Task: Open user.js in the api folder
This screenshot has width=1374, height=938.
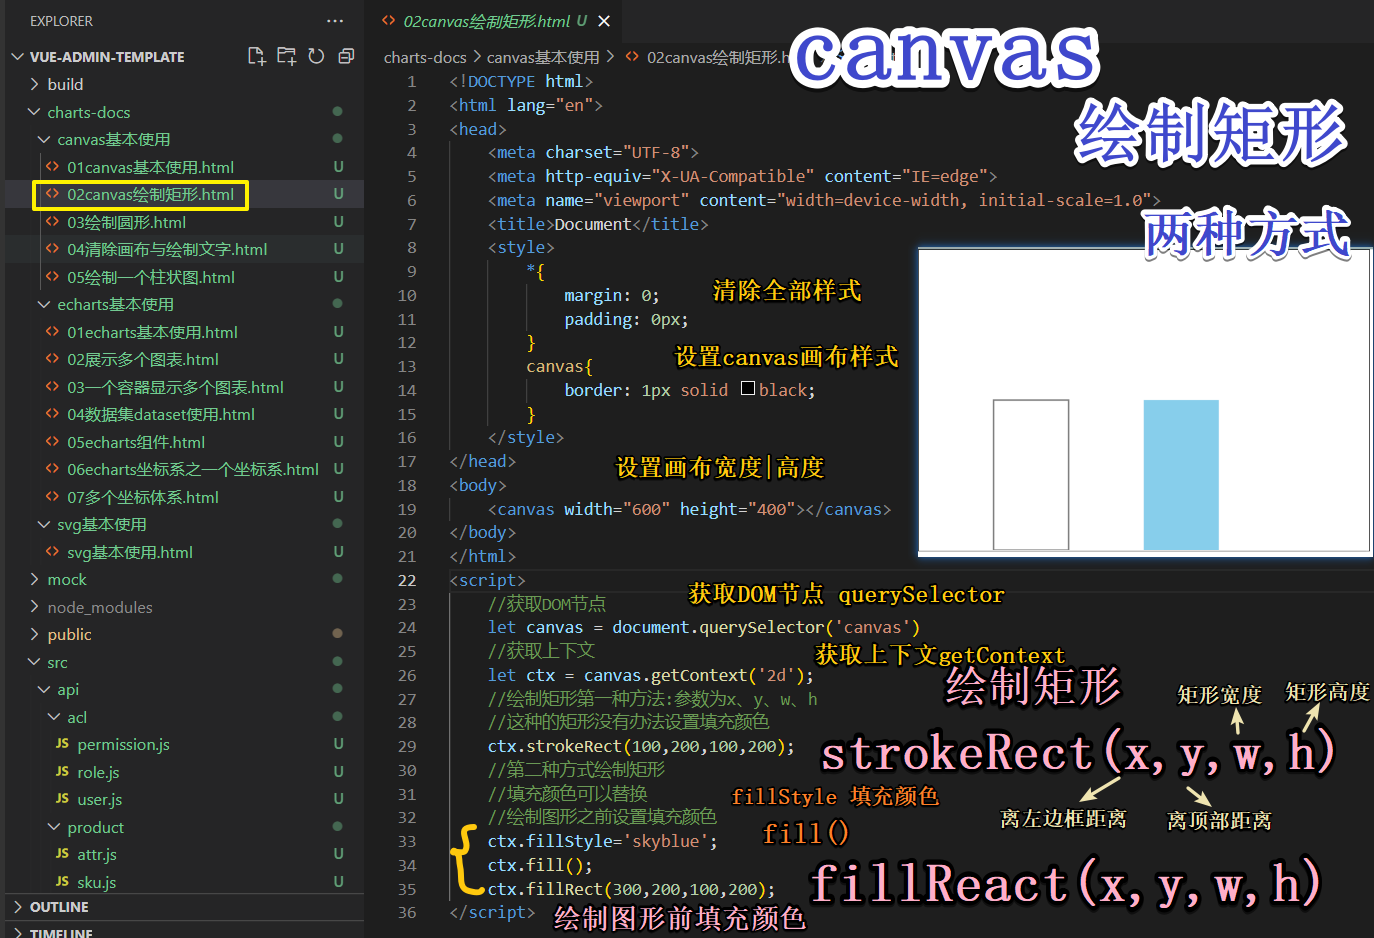Action: click(x=111, y=799)
